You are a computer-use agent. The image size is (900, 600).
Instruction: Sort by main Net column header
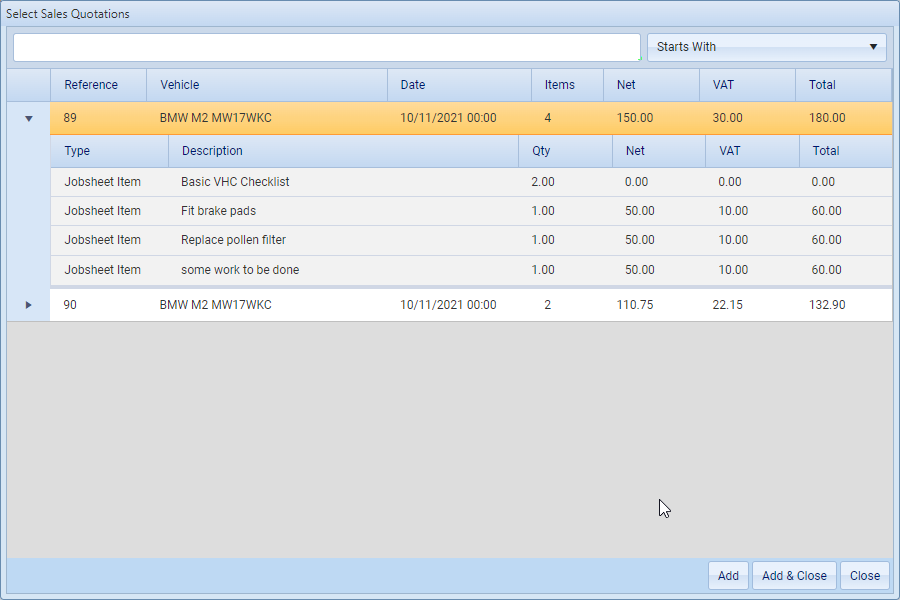tap(651, 85)
